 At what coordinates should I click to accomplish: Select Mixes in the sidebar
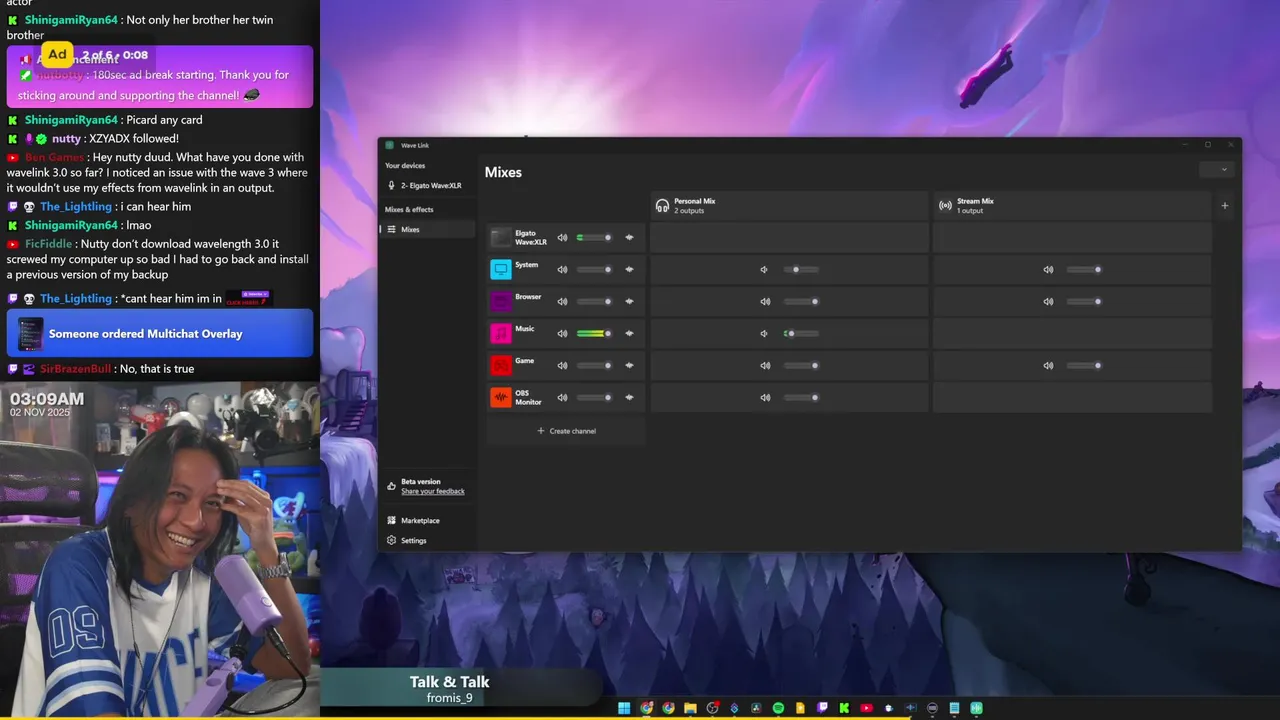[x=429, y=229]
